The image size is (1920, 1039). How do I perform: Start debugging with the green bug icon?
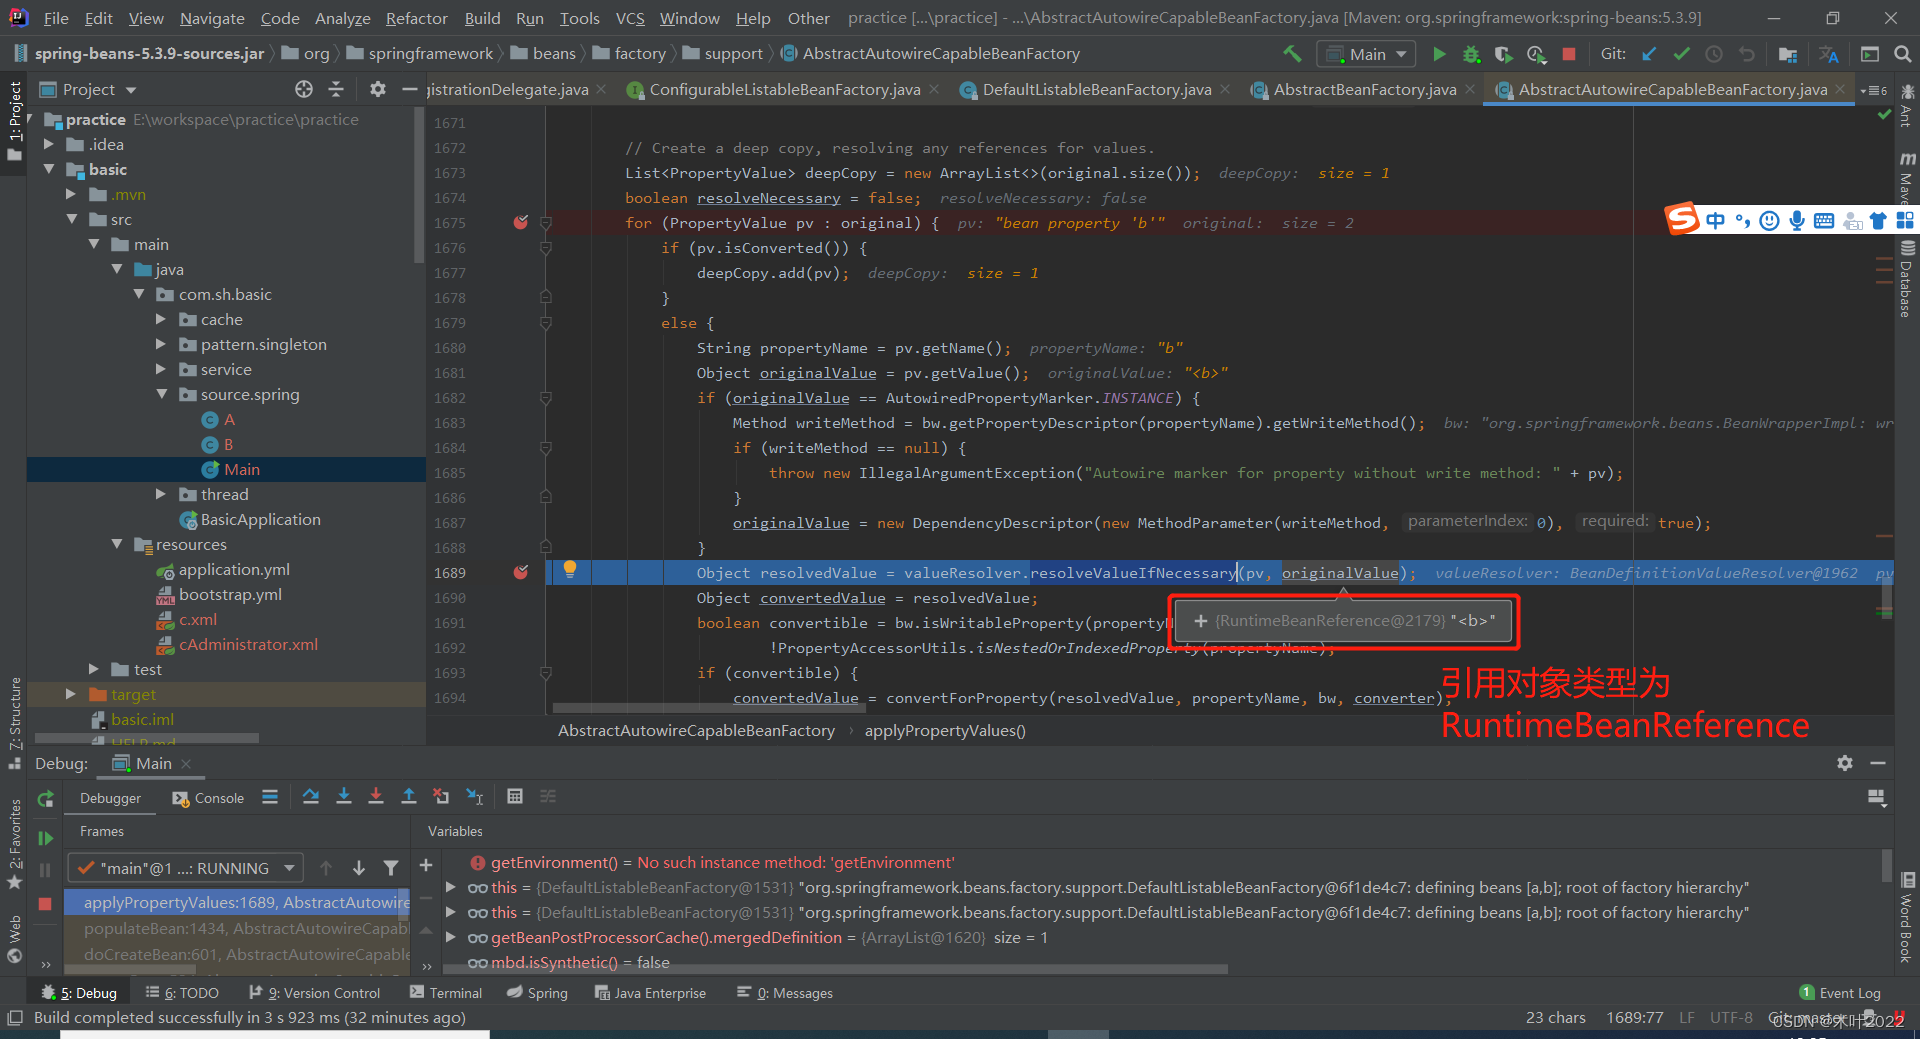coord(1471,54)
